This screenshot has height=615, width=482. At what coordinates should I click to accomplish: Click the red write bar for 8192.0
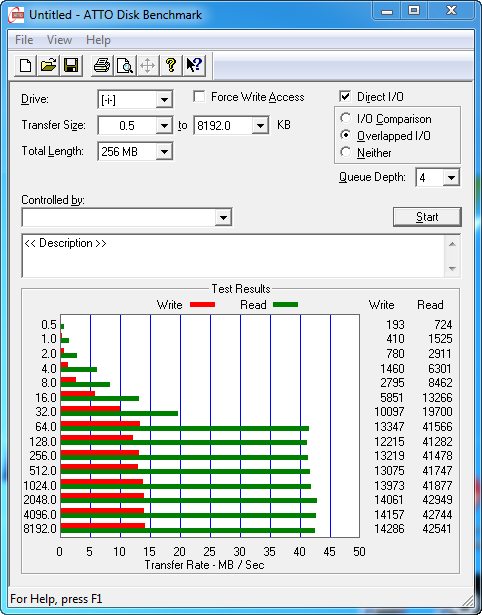(x=103, y=526)
